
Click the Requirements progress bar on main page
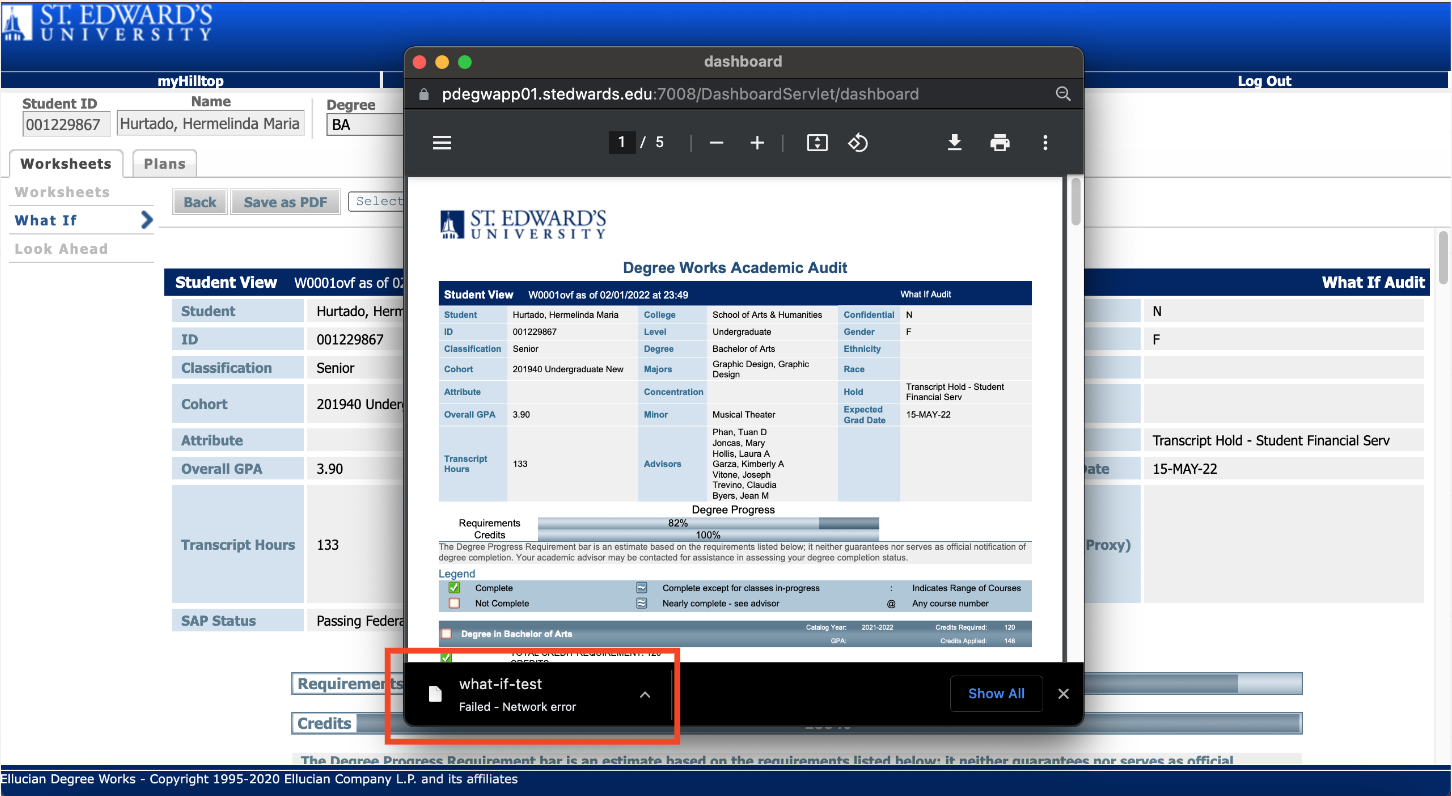pos(799,683)
